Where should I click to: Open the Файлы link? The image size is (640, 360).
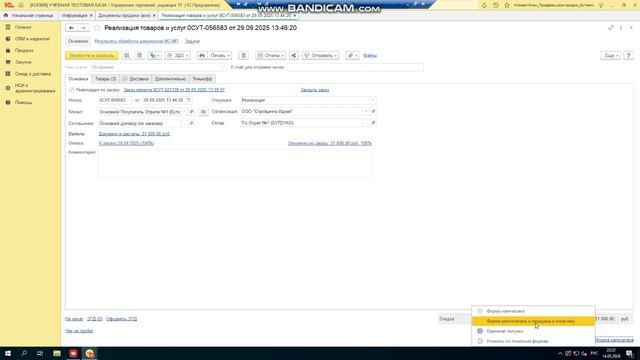[x=370, y=56]
